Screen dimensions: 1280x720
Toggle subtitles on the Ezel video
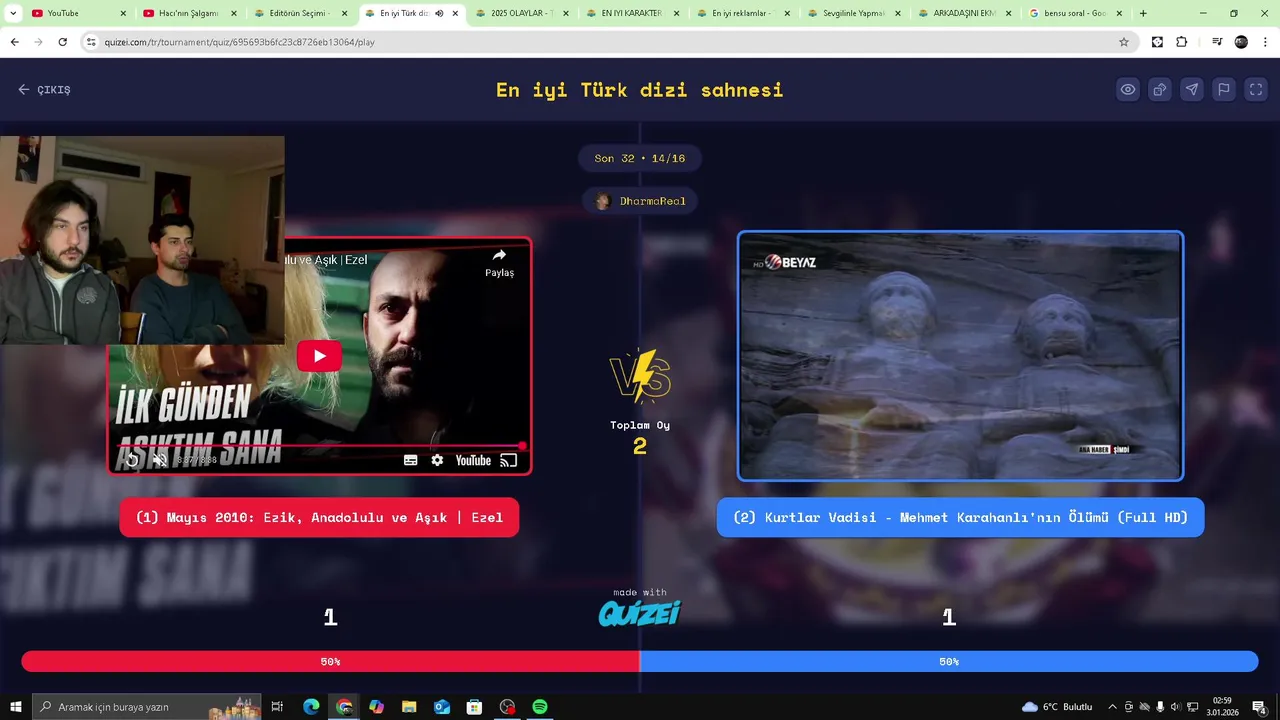pyautogui.click(x=410, y=460)
